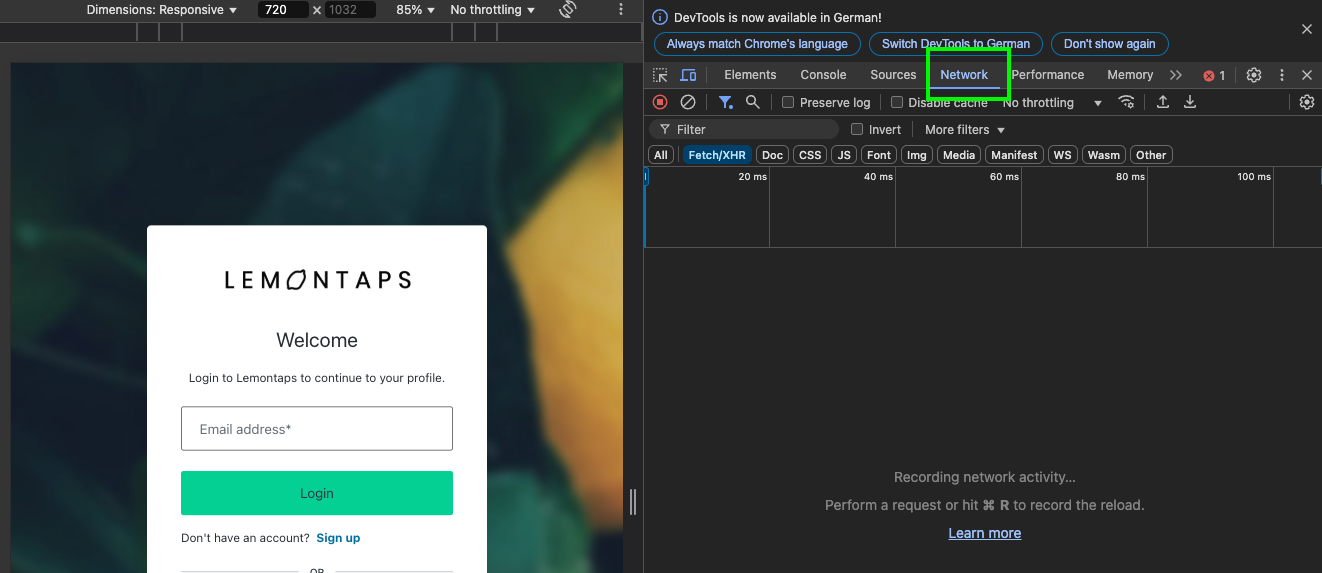Open Dimensions Responsive dropdown

162,10
